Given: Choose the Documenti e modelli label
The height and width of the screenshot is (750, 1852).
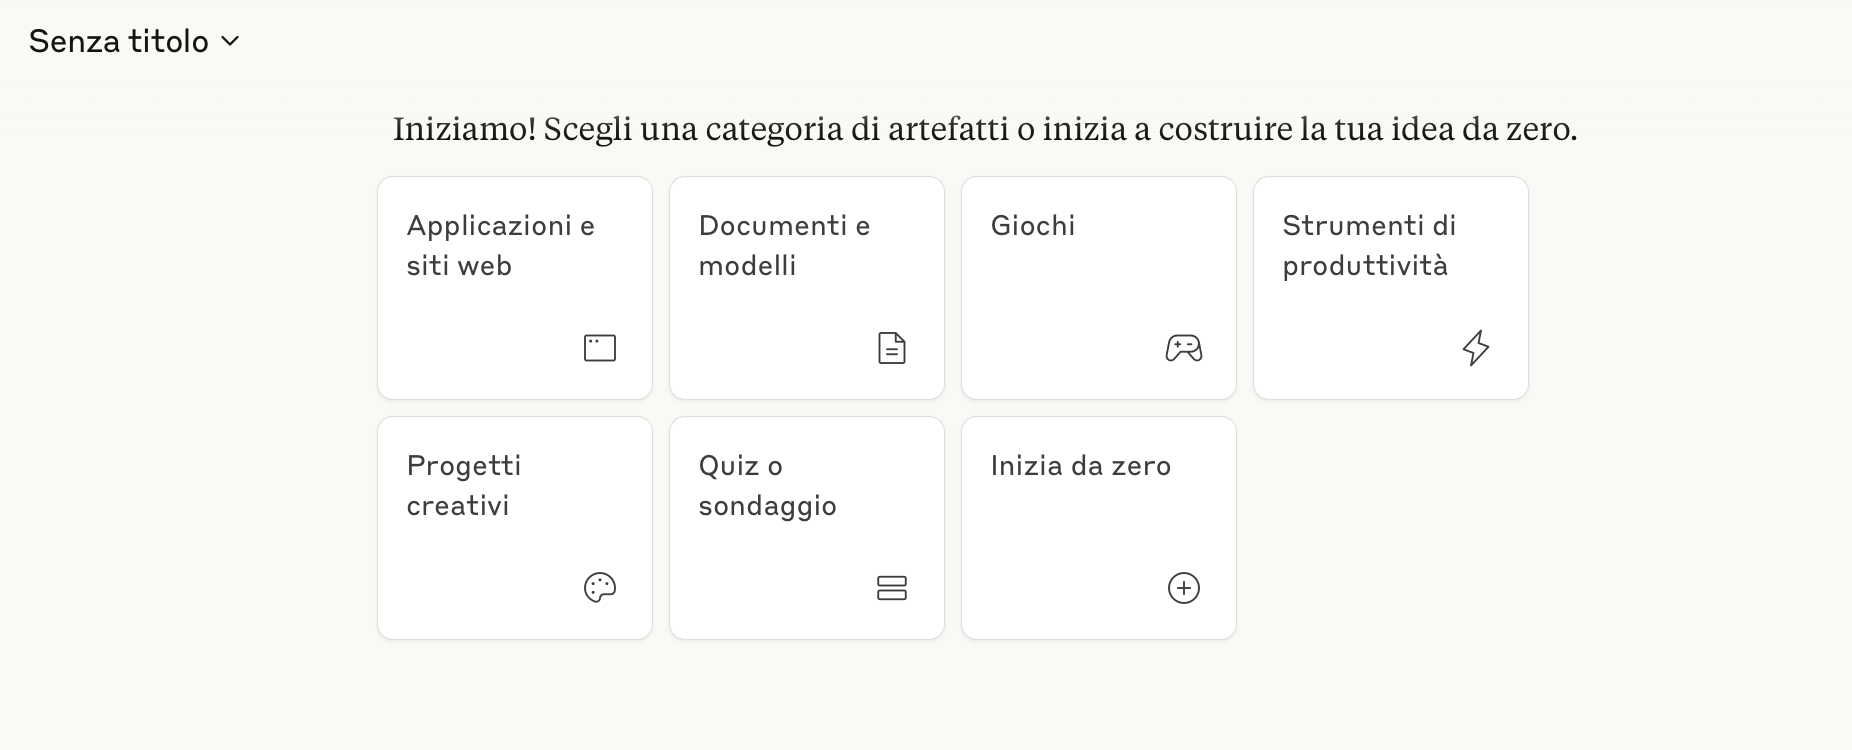Looking at the screenshot, I should 784,246.
